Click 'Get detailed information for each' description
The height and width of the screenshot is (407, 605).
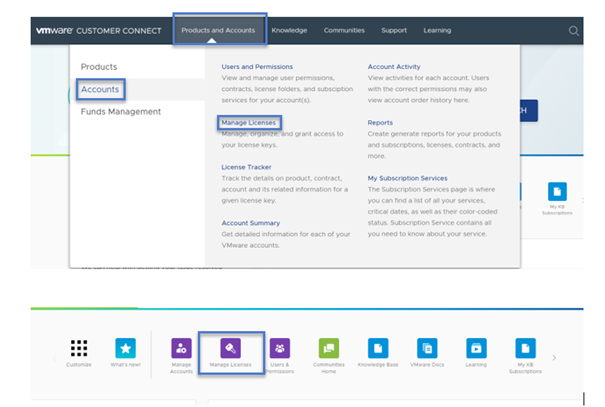[286, 240]
